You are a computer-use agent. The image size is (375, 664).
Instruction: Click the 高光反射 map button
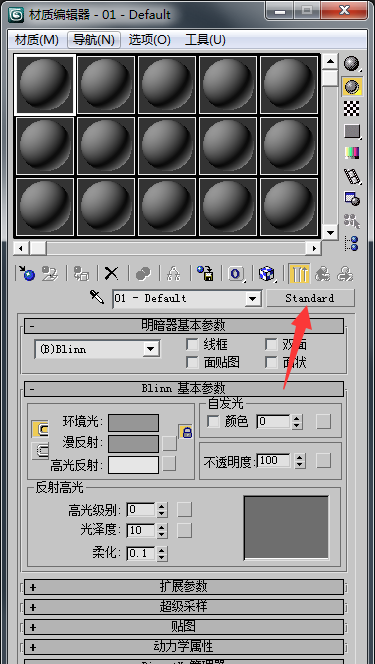coord(170,464)
